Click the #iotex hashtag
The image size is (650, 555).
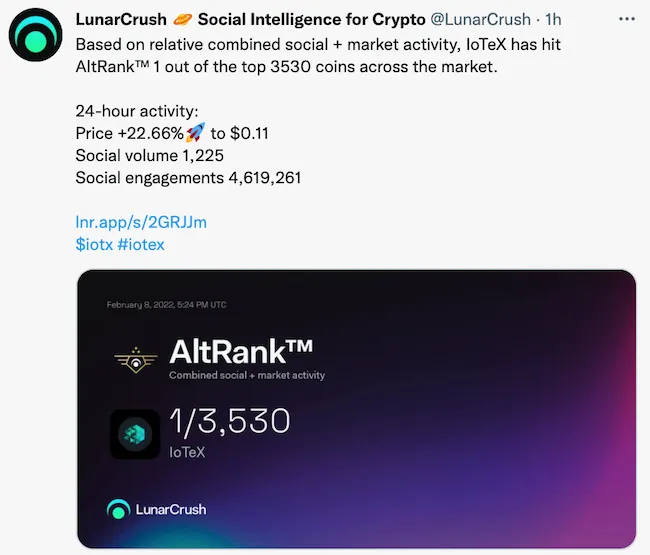(x=141, y=245)
